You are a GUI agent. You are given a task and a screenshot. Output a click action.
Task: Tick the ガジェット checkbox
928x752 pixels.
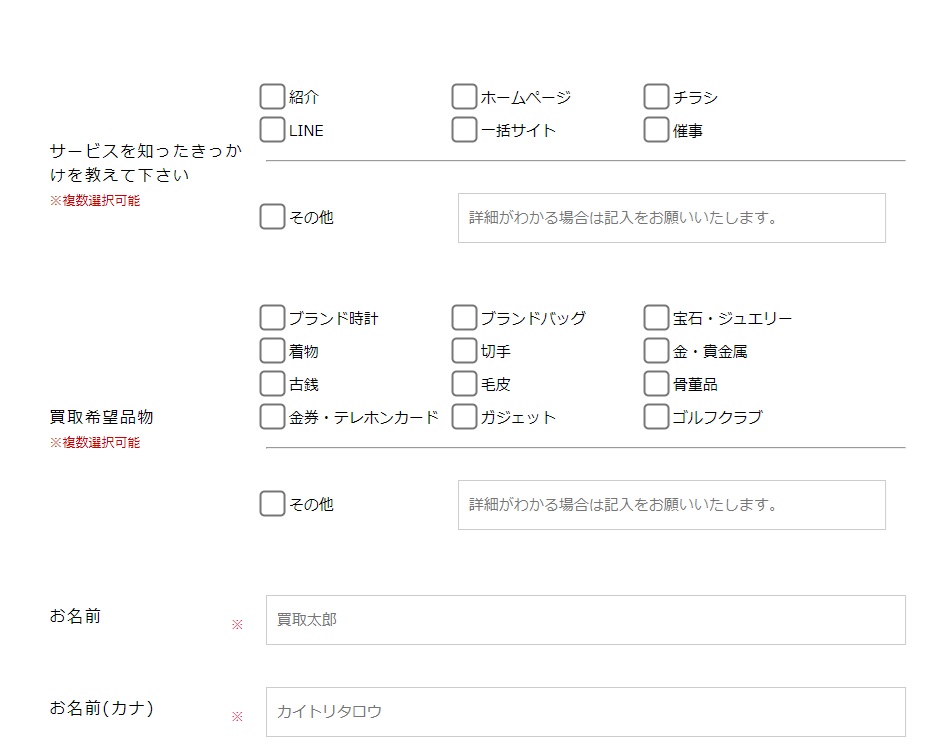[x=464, y=417]
